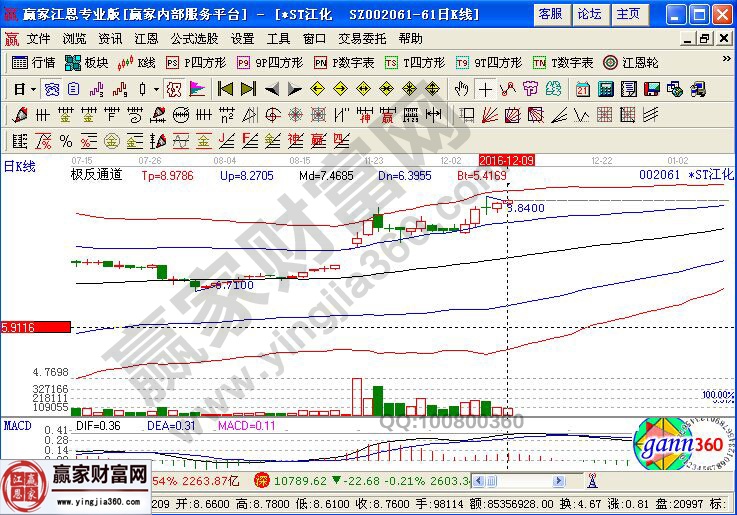This screenshot has height=515, width=737.
Task: Toggle the percent (%) coordinate tool
Action: point(66,140)
